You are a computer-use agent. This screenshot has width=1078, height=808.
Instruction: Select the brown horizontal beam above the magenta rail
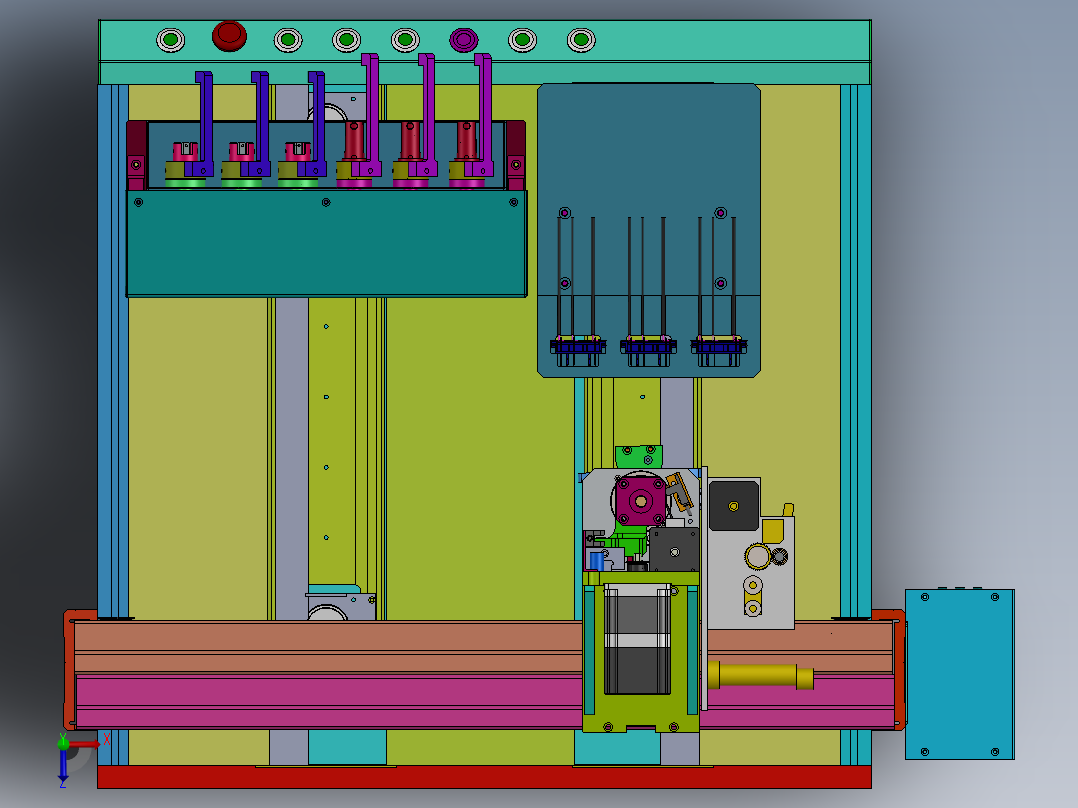tap(329, 646)
